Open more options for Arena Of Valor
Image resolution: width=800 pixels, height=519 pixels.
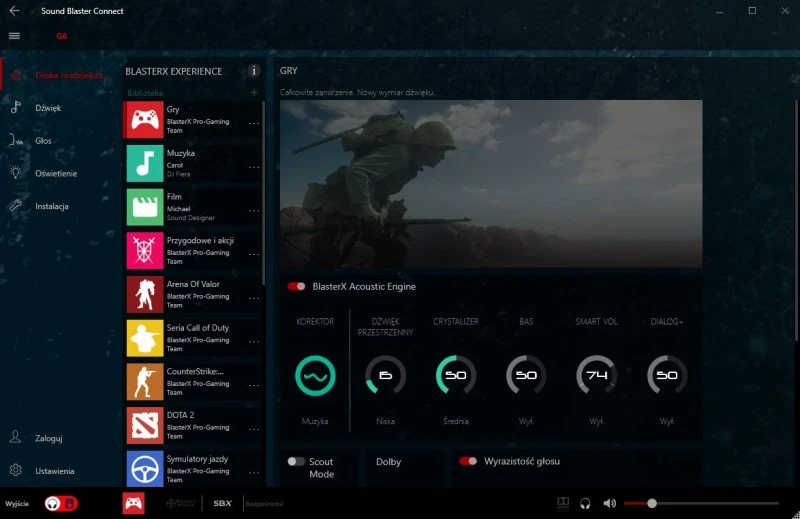pyautogui.click(x=254, y=298)
